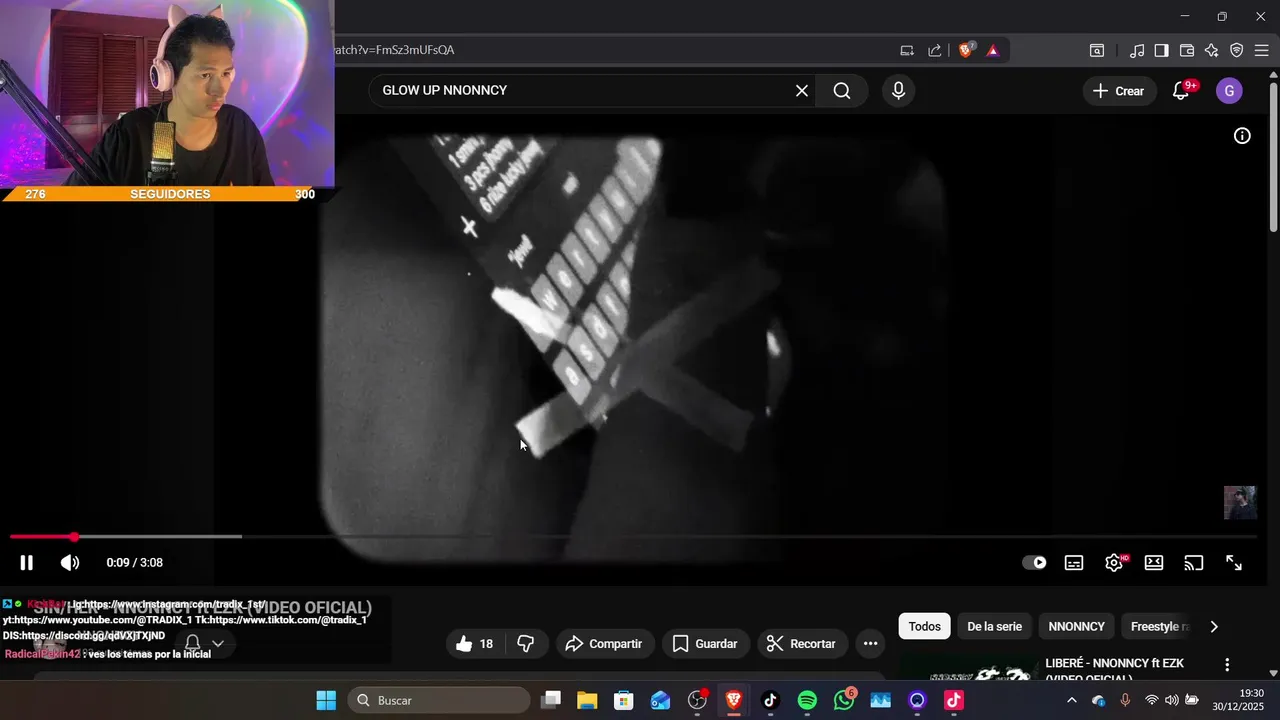Open Task View in taskbar
The height and width of the screenshot is (720, 1280).
[x=551, y=700]
